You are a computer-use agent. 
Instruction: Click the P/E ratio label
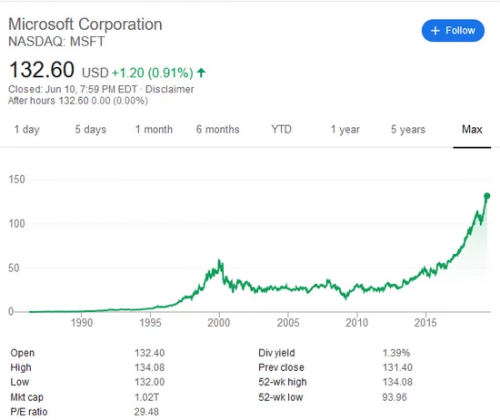tap(29, 412)
